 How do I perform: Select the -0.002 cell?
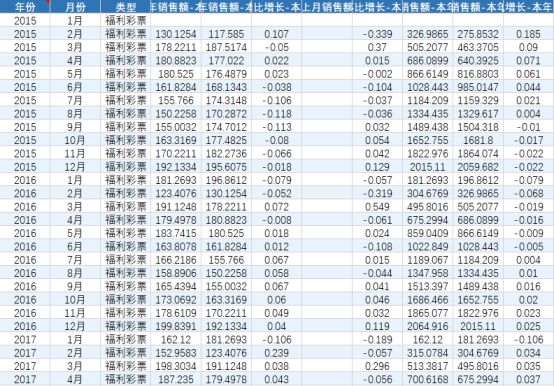tap(377, 74)
